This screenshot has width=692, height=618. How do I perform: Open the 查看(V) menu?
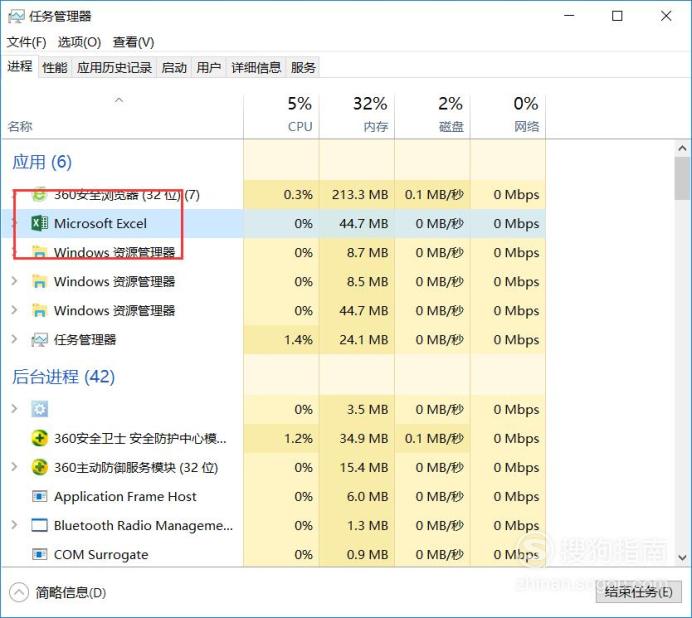(x=133, y=42)
